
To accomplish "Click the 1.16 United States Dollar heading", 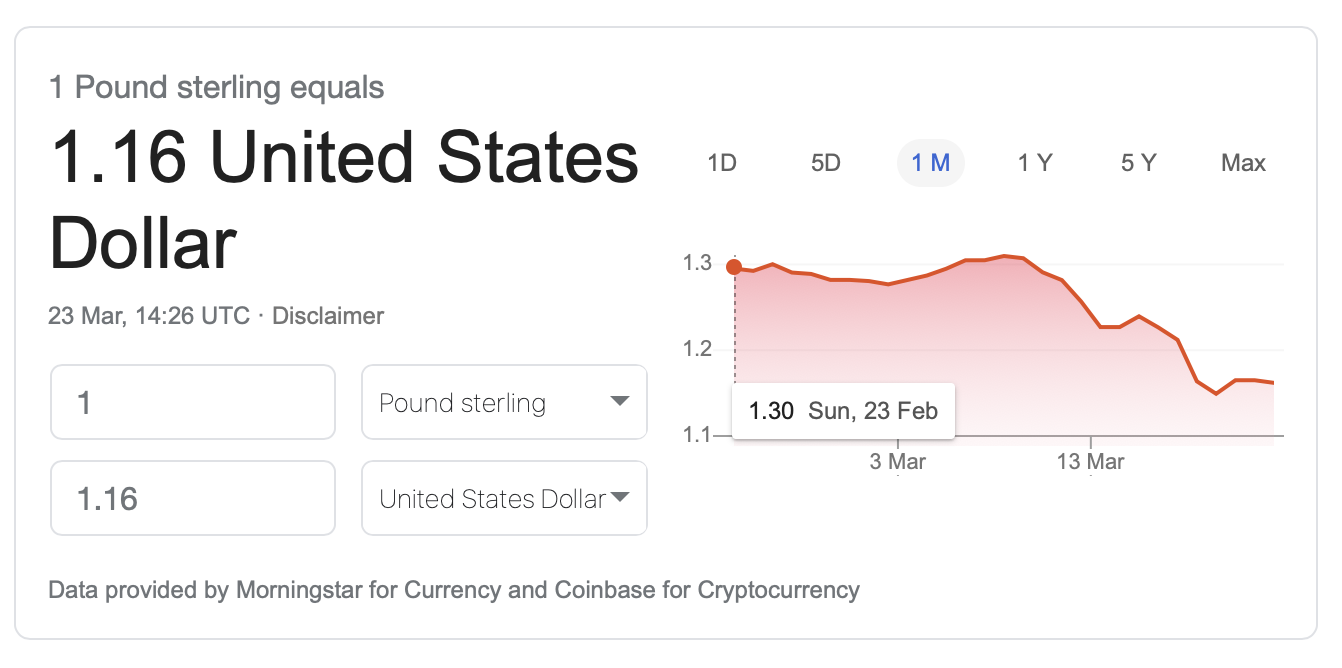I will [x=343, y=202].
